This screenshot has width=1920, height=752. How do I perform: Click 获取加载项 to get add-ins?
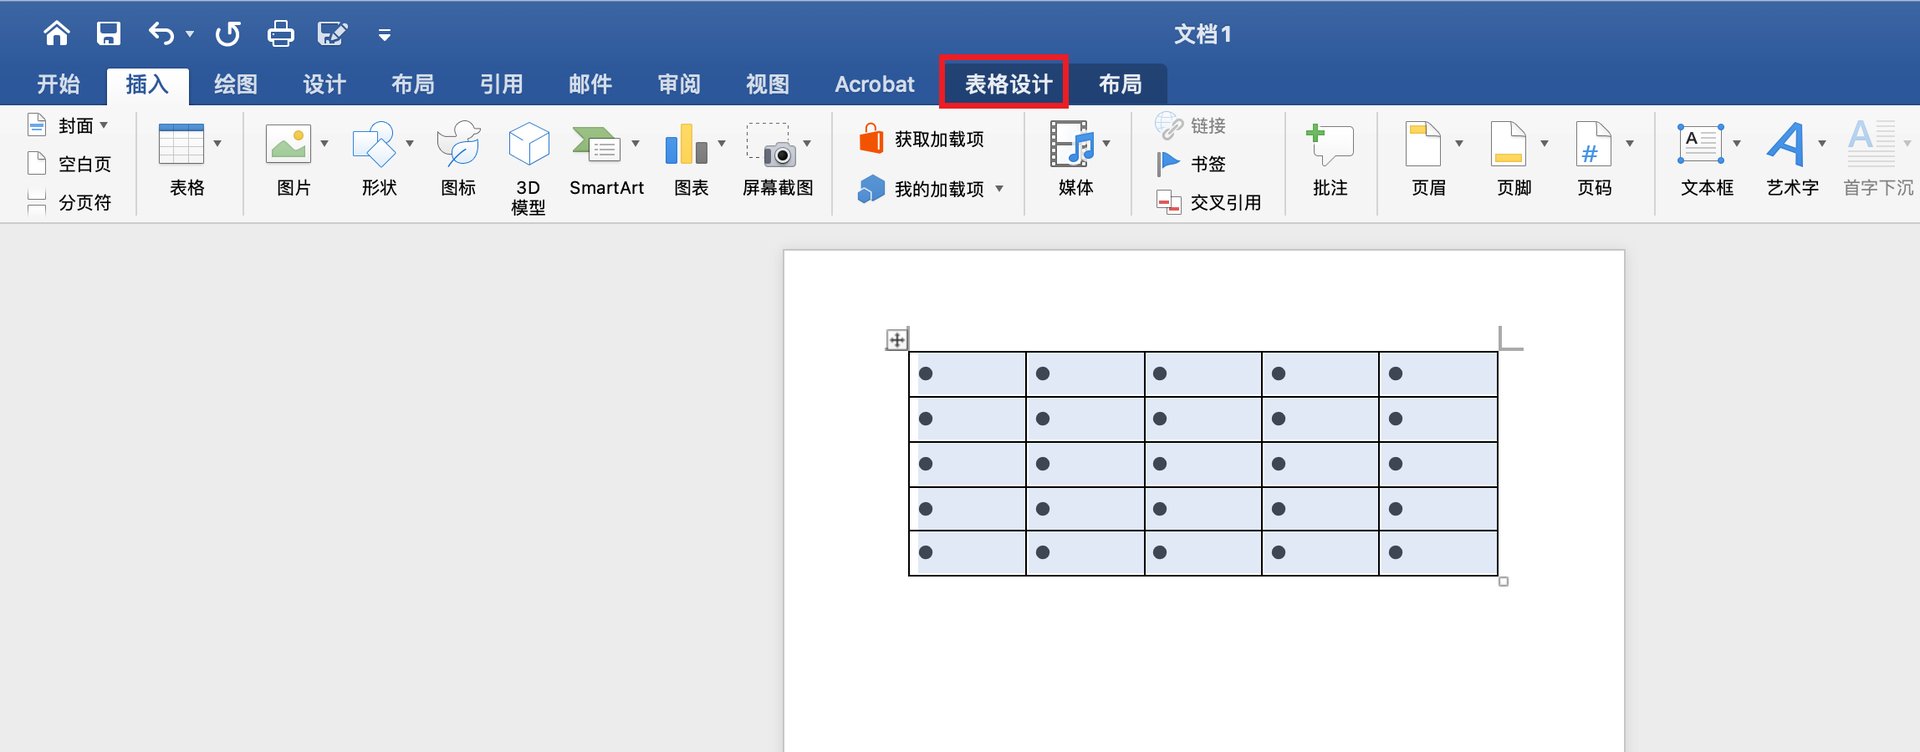pyautogui.click(x=921, y=139)
